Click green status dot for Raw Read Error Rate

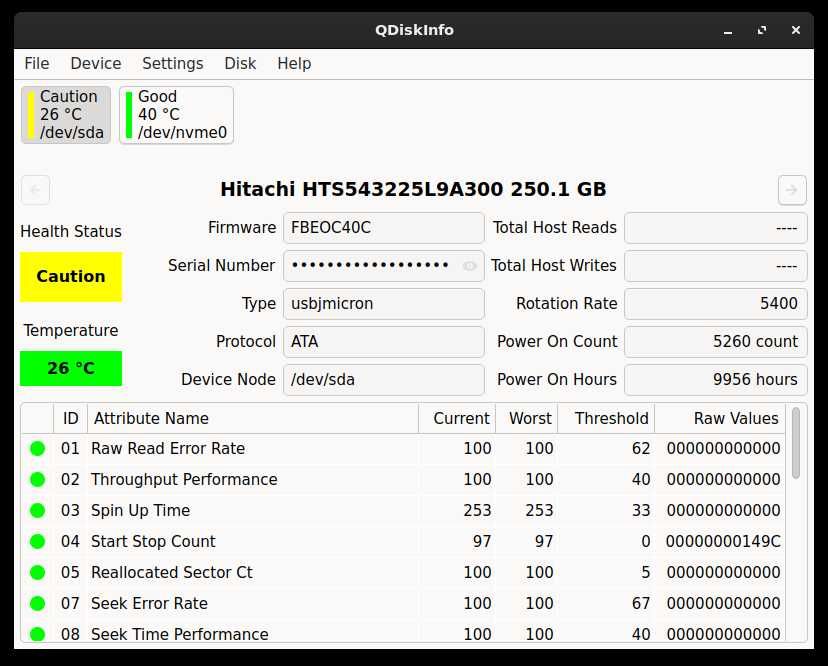tap(37, 448)
